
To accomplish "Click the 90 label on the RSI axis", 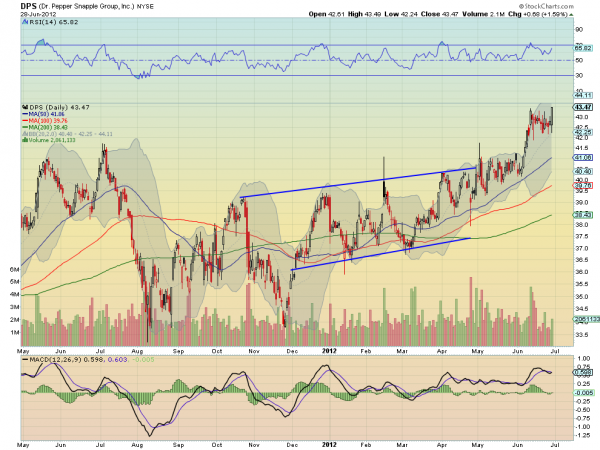I will pyautogui.click(x=579, y=29).
